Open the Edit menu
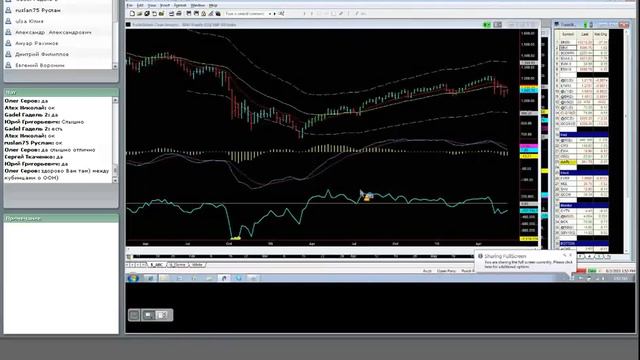 (140, 5)
